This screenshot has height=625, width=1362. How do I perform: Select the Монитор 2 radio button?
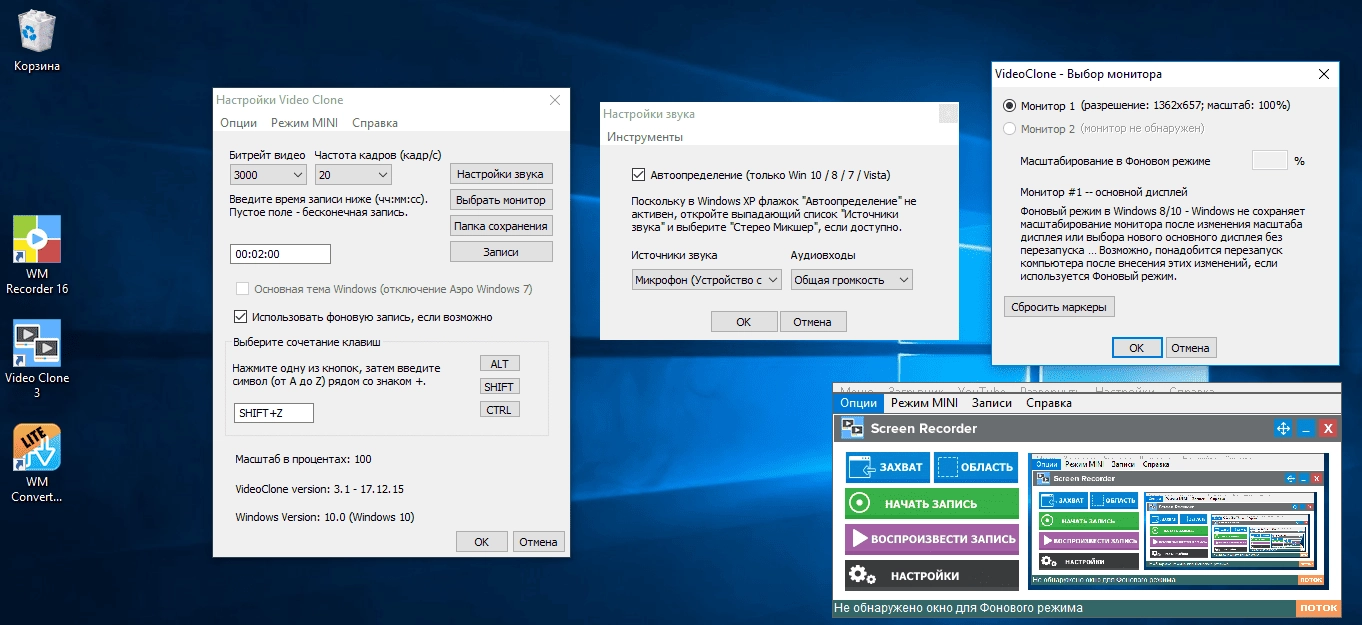[1010, 129]
